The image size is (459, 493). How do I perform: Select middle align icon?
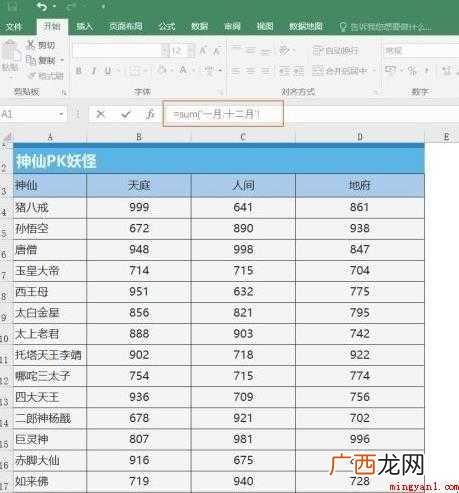pyautogui.click(x=251, y=50)
